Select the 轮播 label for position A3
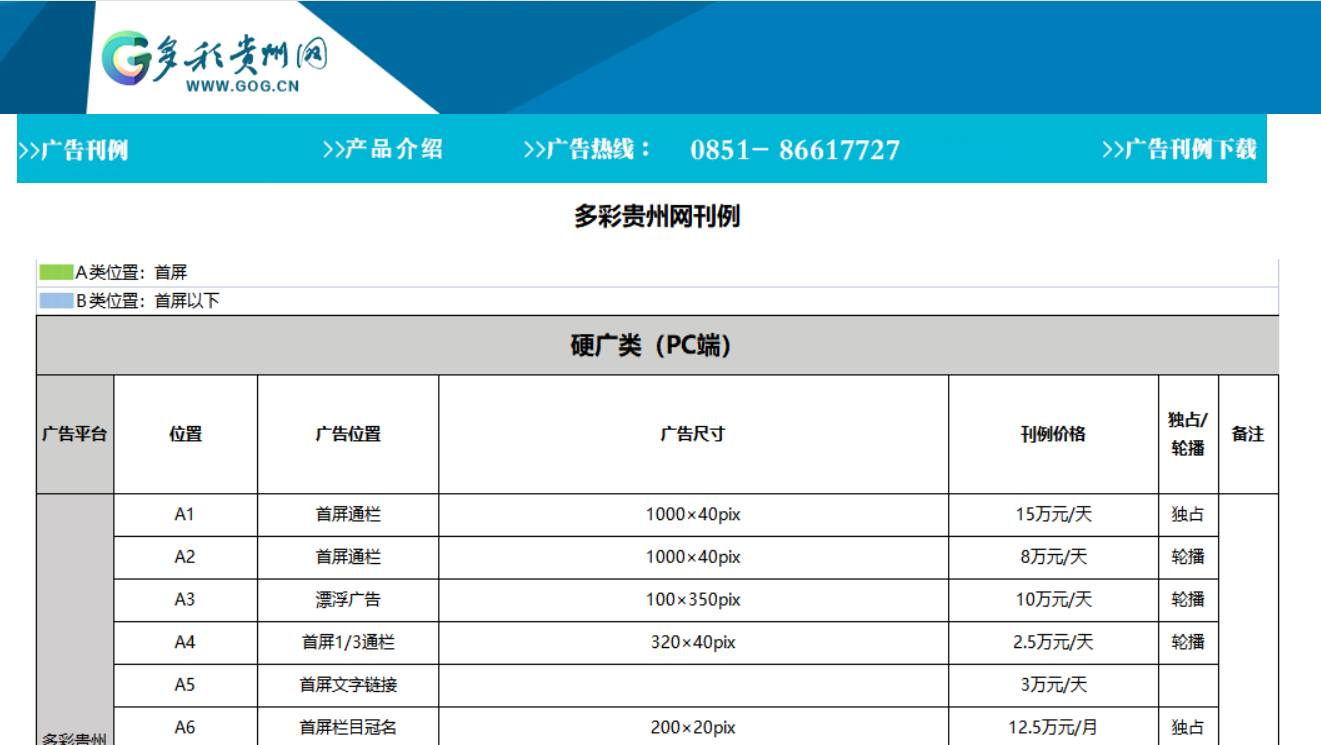 (1186, 599)
